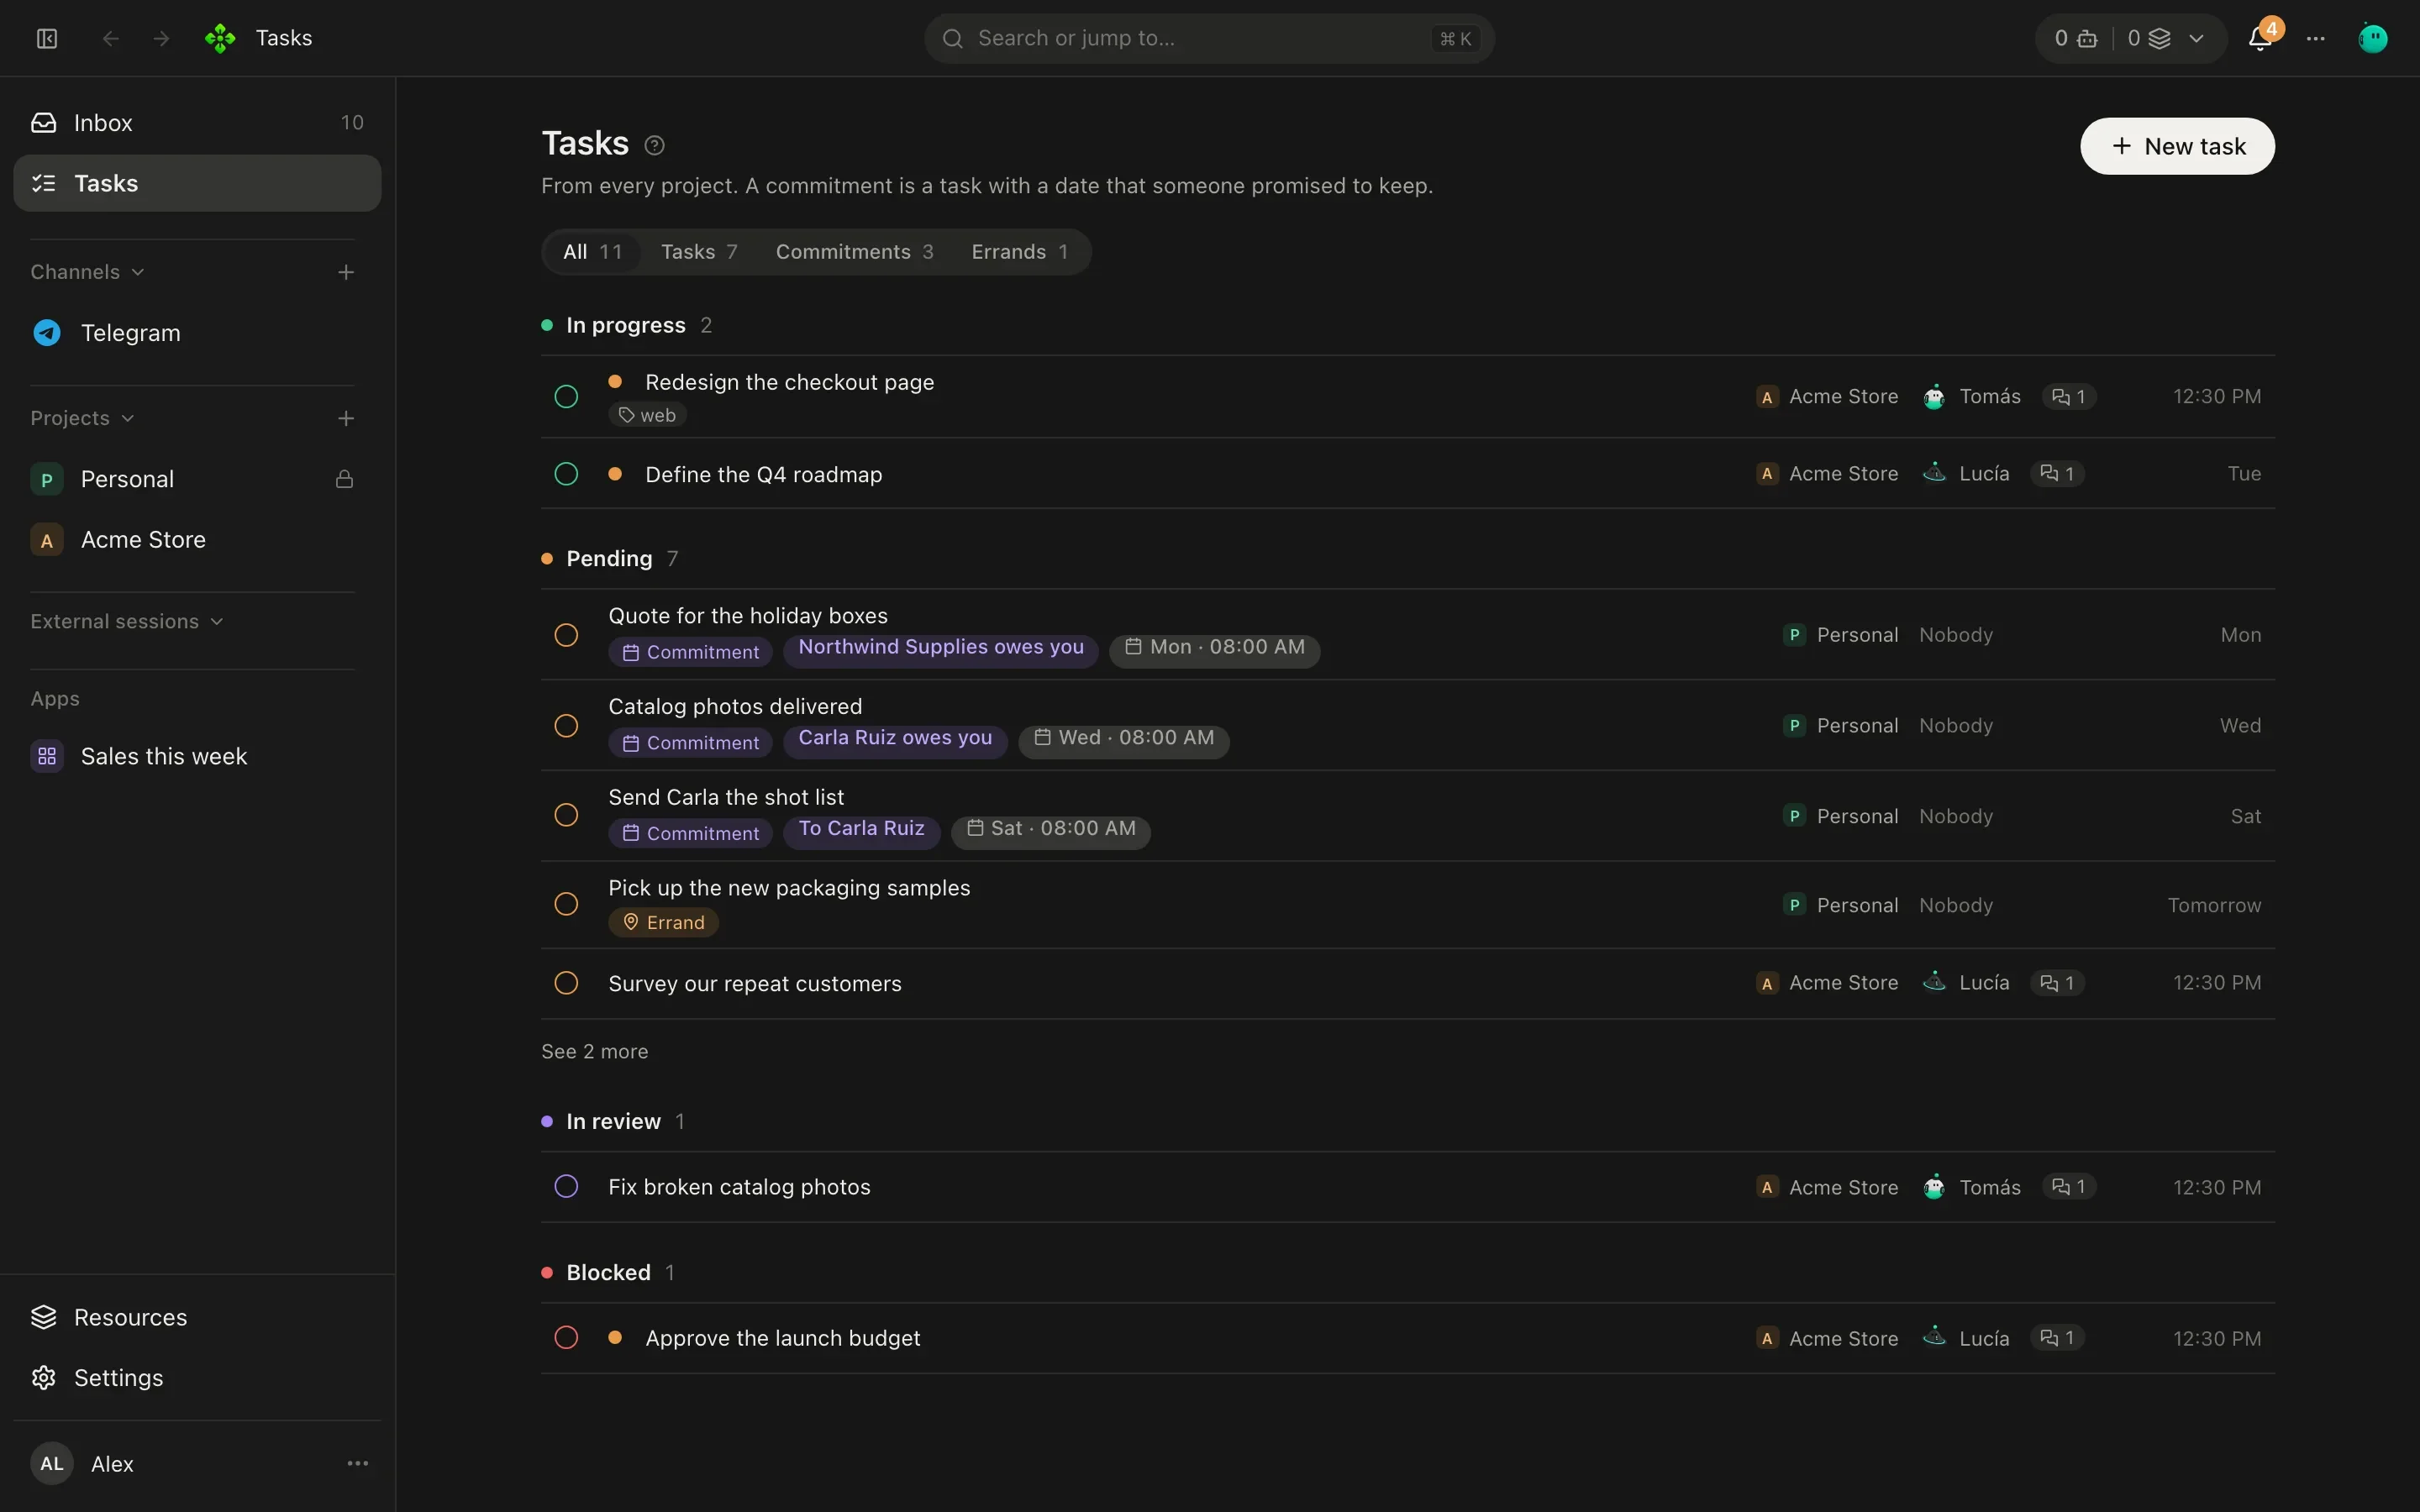Open the comments badge on Redesign checkout

click(2068, 397)
